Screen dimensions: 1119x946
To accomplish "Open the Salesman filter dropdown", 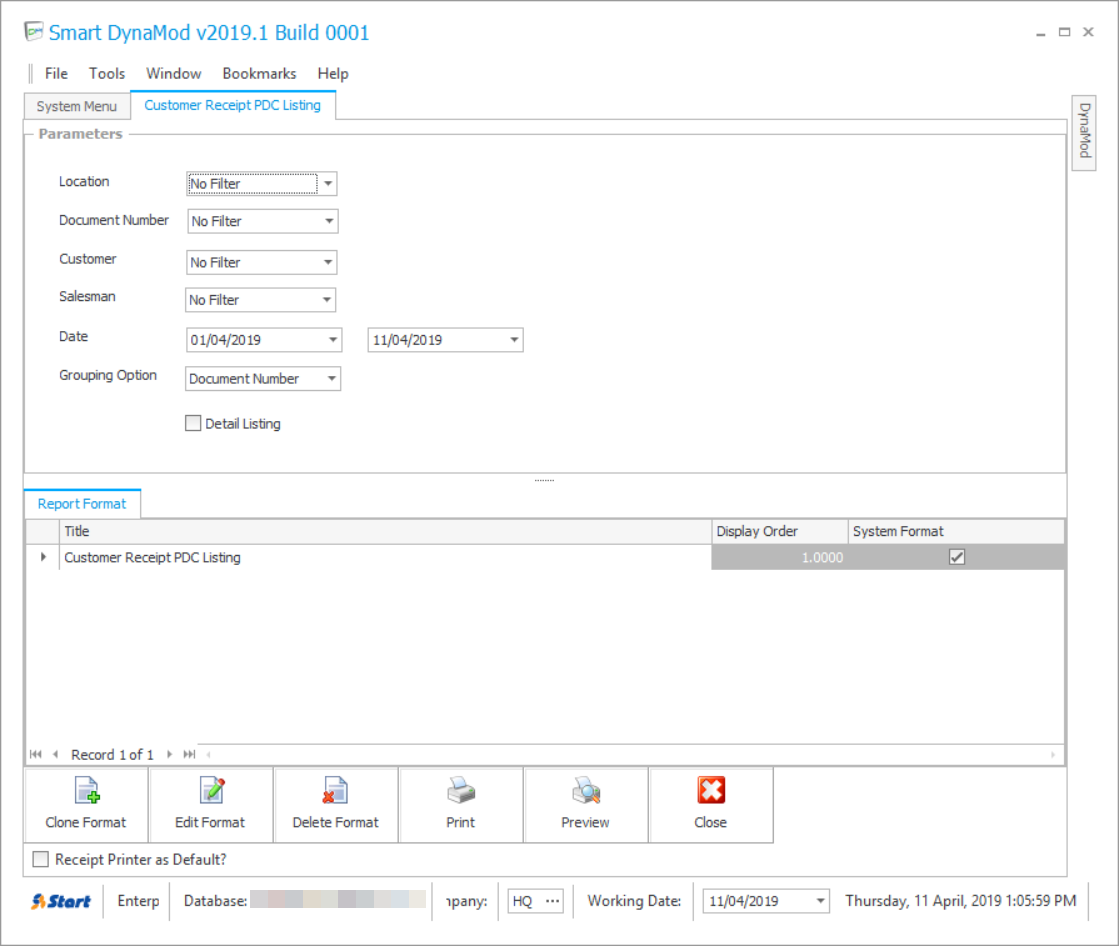I will (x=326, y=300).
